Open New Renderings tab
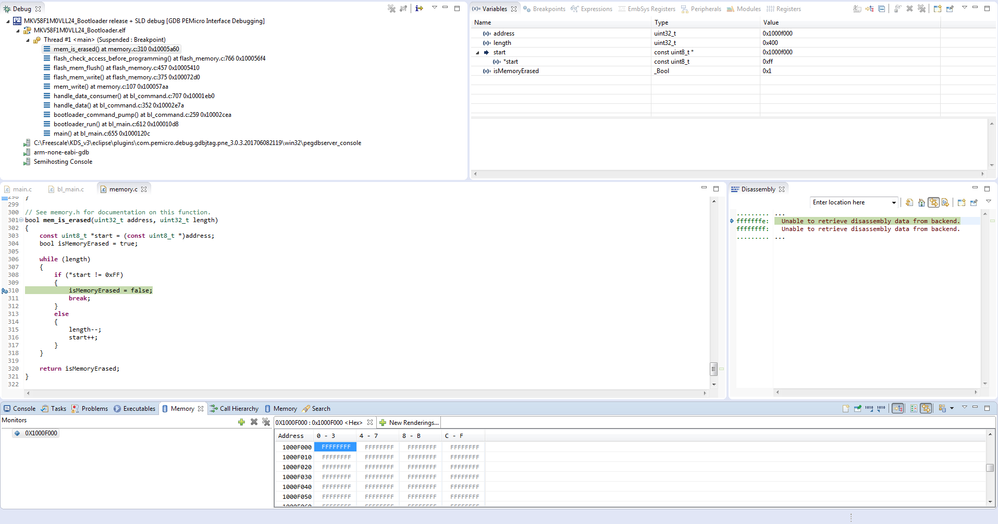The height and width of the screenshot is (524, 998). [409, 423]
